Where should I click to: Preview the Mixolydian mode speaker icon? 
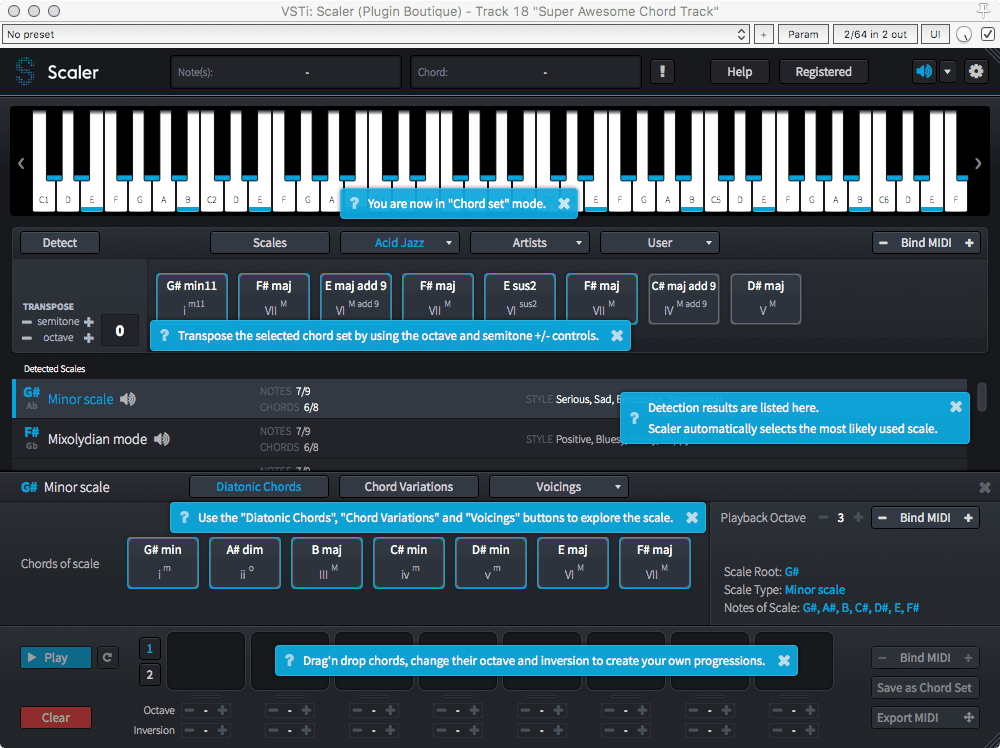(161, 439)
